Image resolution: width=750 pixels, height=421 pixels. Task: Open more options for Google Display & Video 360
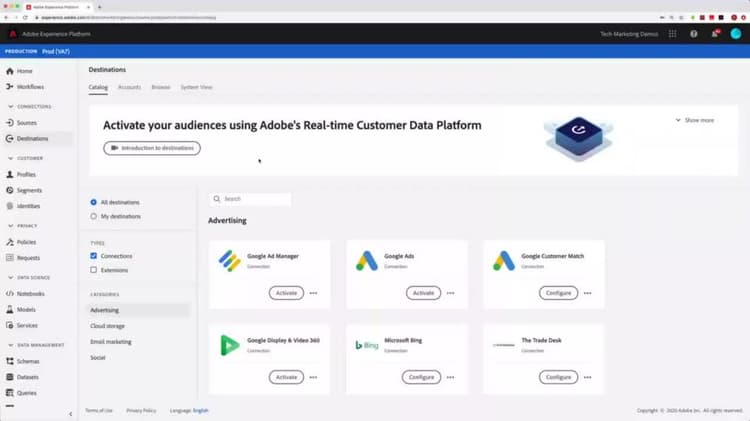[x=313, y=377]
